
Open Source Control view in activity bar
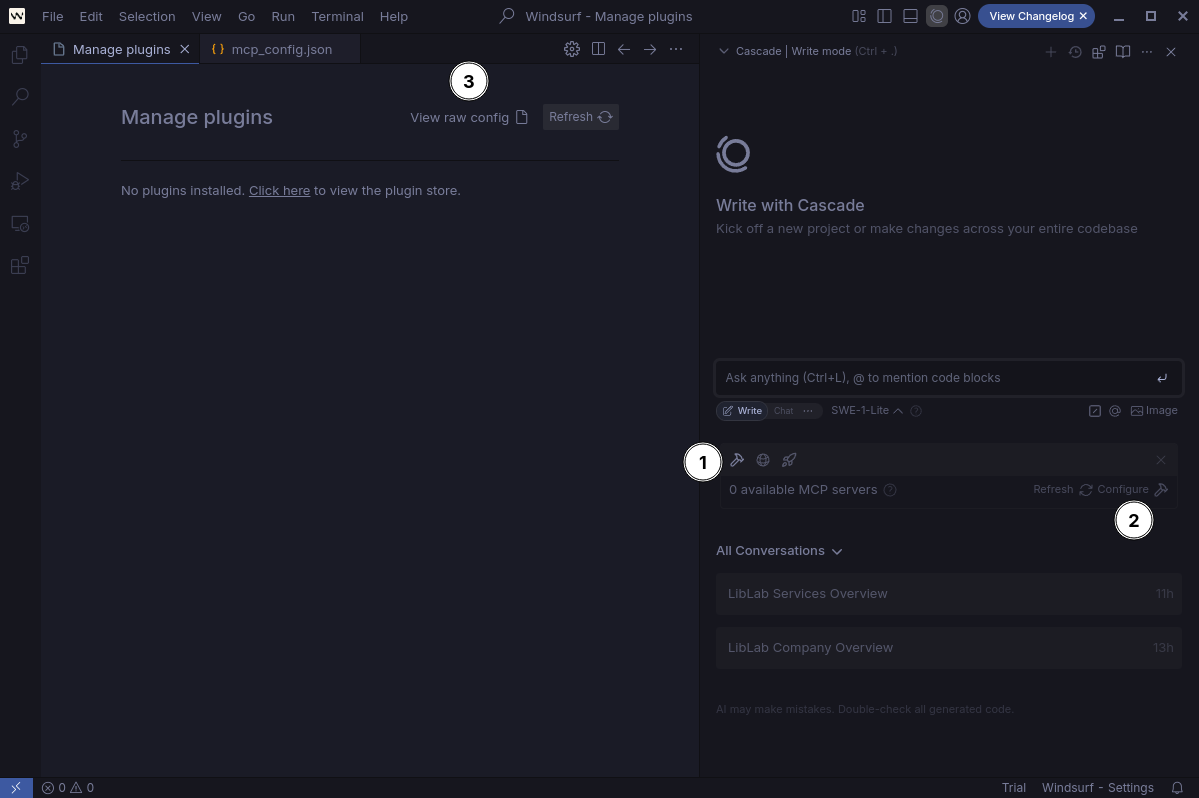click(20, 138)
